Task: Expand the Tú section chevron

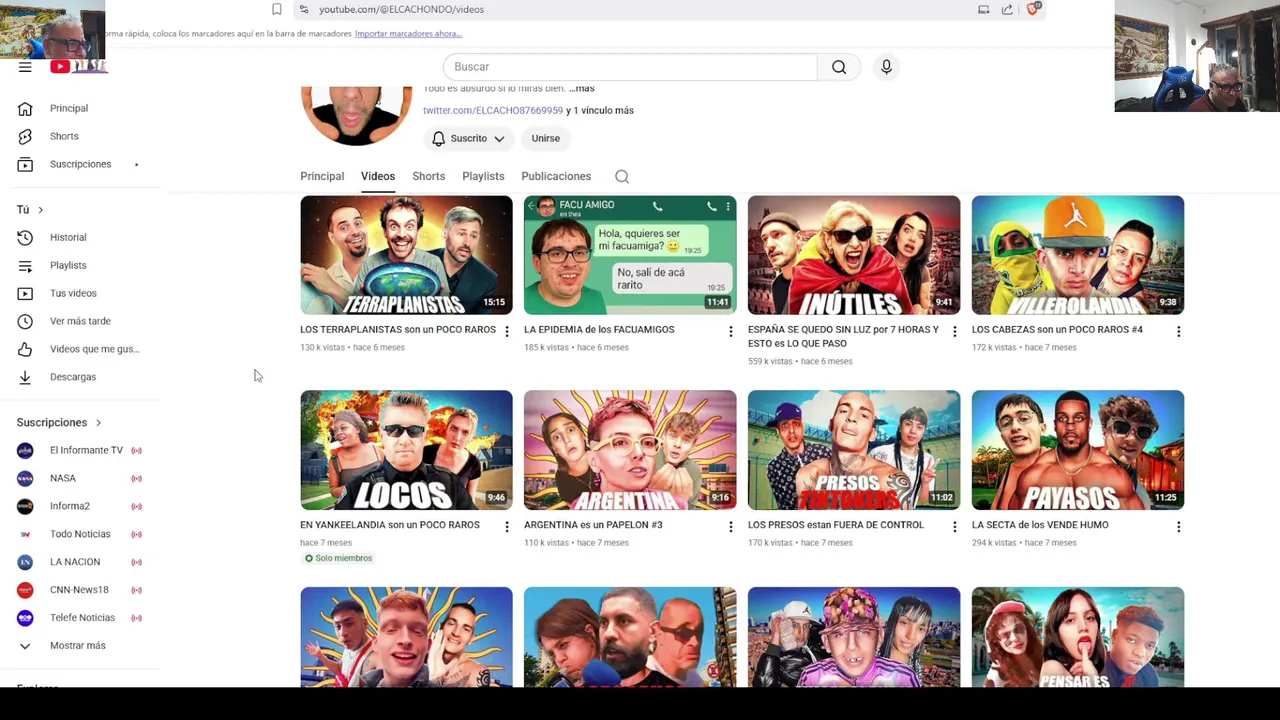Action: tap(40, 210)
